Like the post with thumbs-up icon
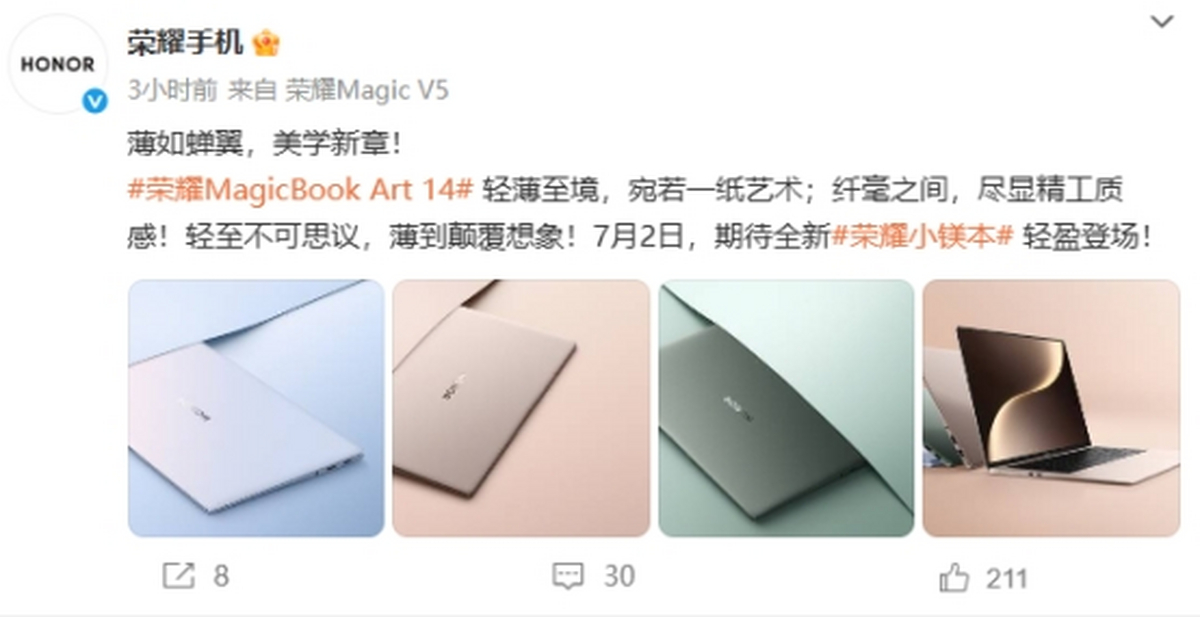The image size is (1200, 617). point(954,576)
